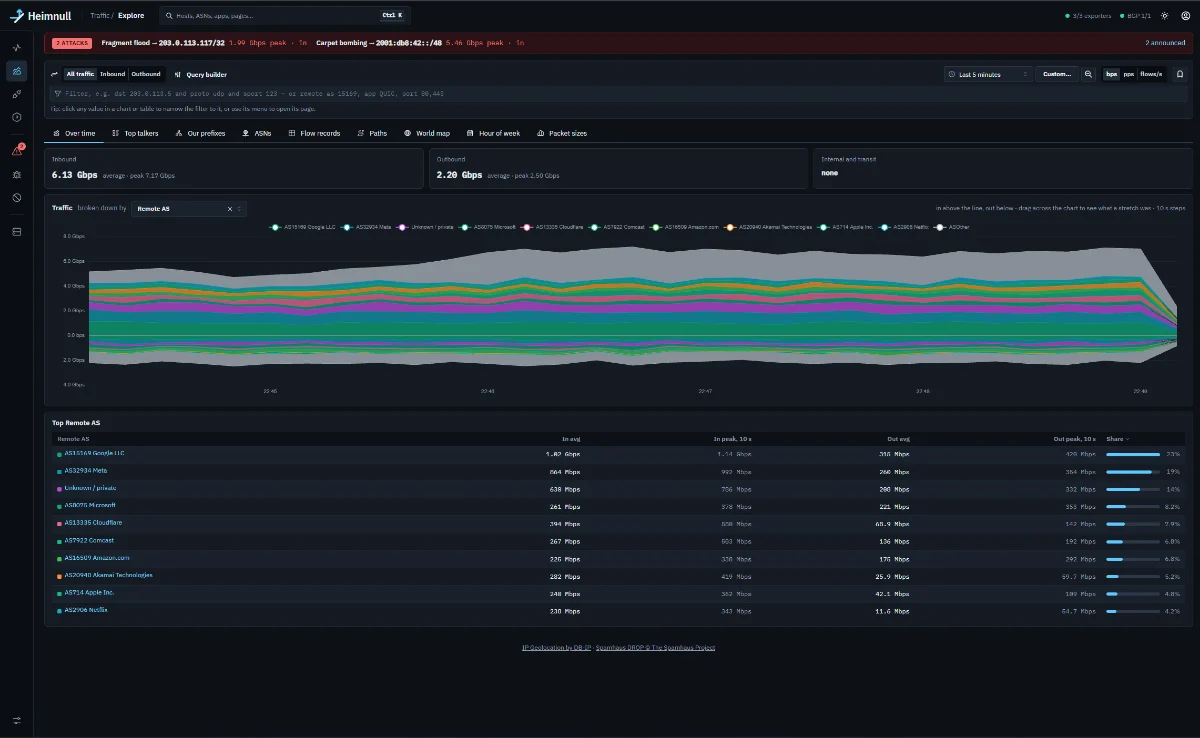Select Outbound traffic direction

coord(146,74)
